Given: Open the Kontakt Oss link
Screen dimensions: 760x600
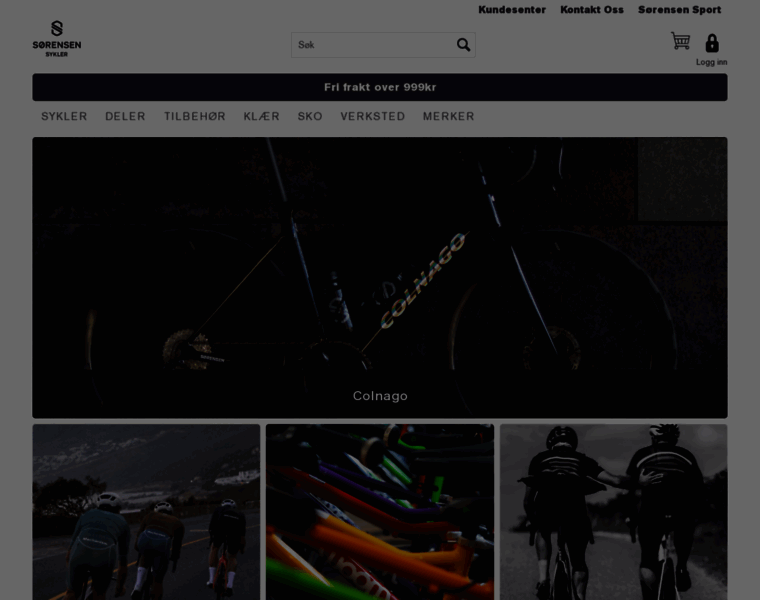Looking at the screenshot, I should pyautogui.click(x=592, y=10).
